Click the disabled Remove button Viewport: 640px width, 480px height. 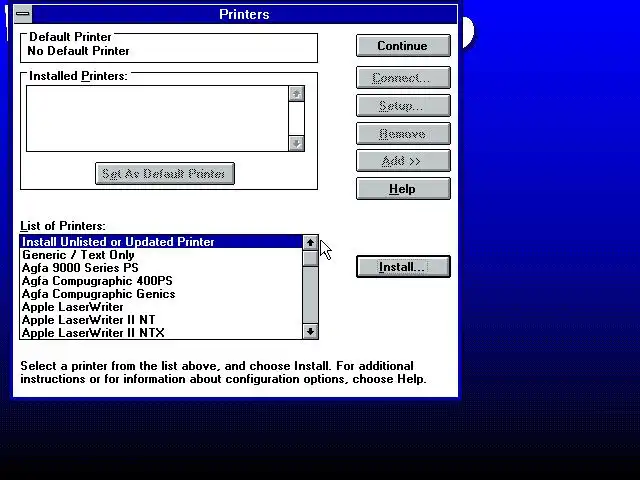pos(403,134)
